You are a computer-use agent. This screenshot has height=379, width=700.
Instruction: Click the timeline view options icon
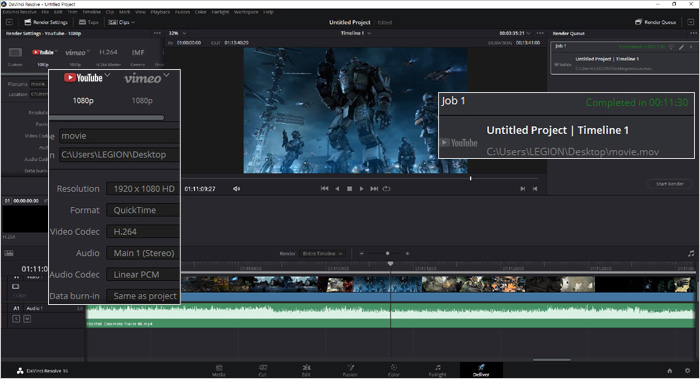pyautogui.click(x=9, y=253)
